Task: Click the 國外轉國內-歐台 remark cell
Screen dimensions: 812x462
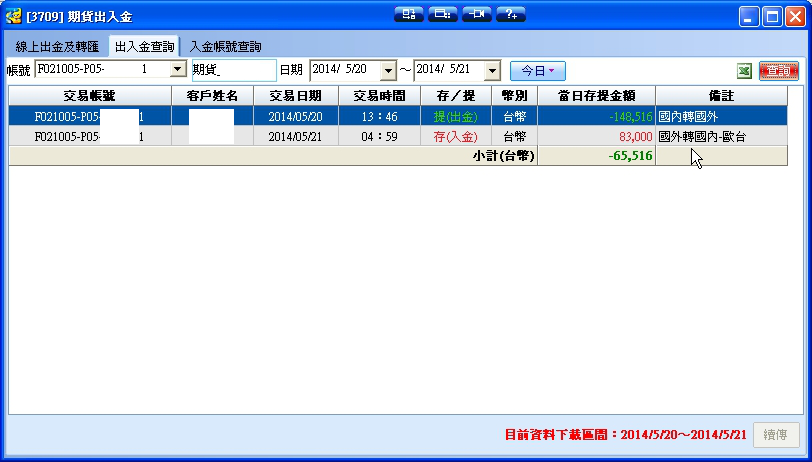Action: pos(721,136)
